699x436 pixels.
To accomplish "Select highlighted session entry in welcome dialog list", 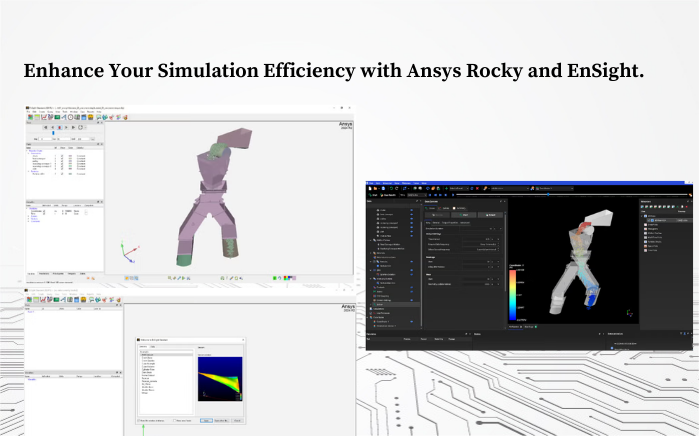I will pyautogui.click(x=166, y=355).
